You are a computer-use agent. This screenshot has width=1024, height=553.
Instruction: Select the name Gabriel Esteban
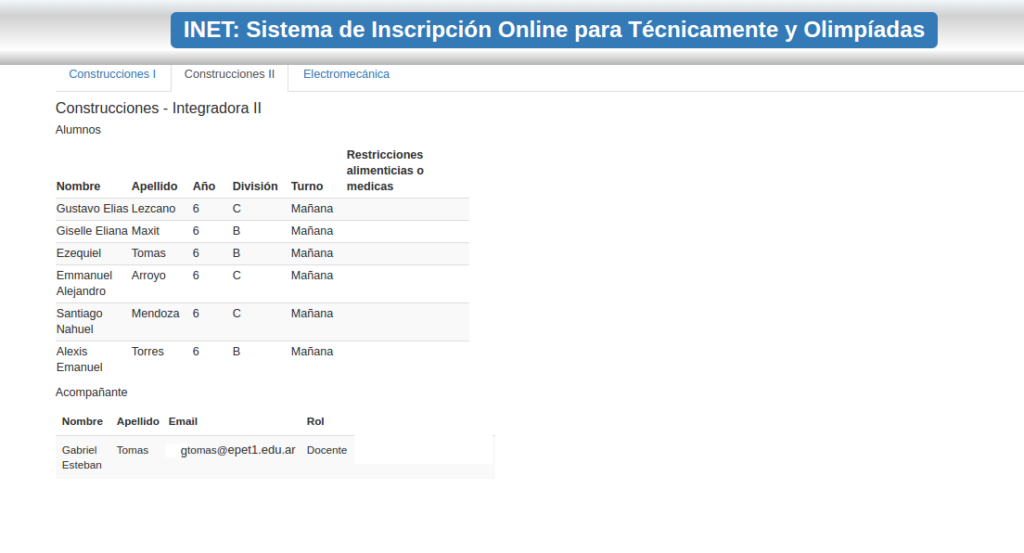coord(82,458)
